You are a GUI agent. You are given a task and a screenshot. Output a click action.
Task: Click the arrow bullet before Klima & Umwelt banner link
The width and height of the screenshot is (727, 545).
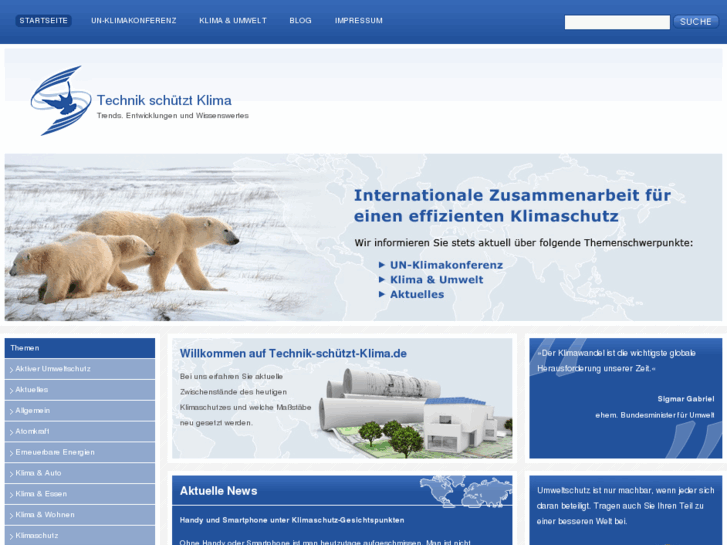(x=382, y=280)
